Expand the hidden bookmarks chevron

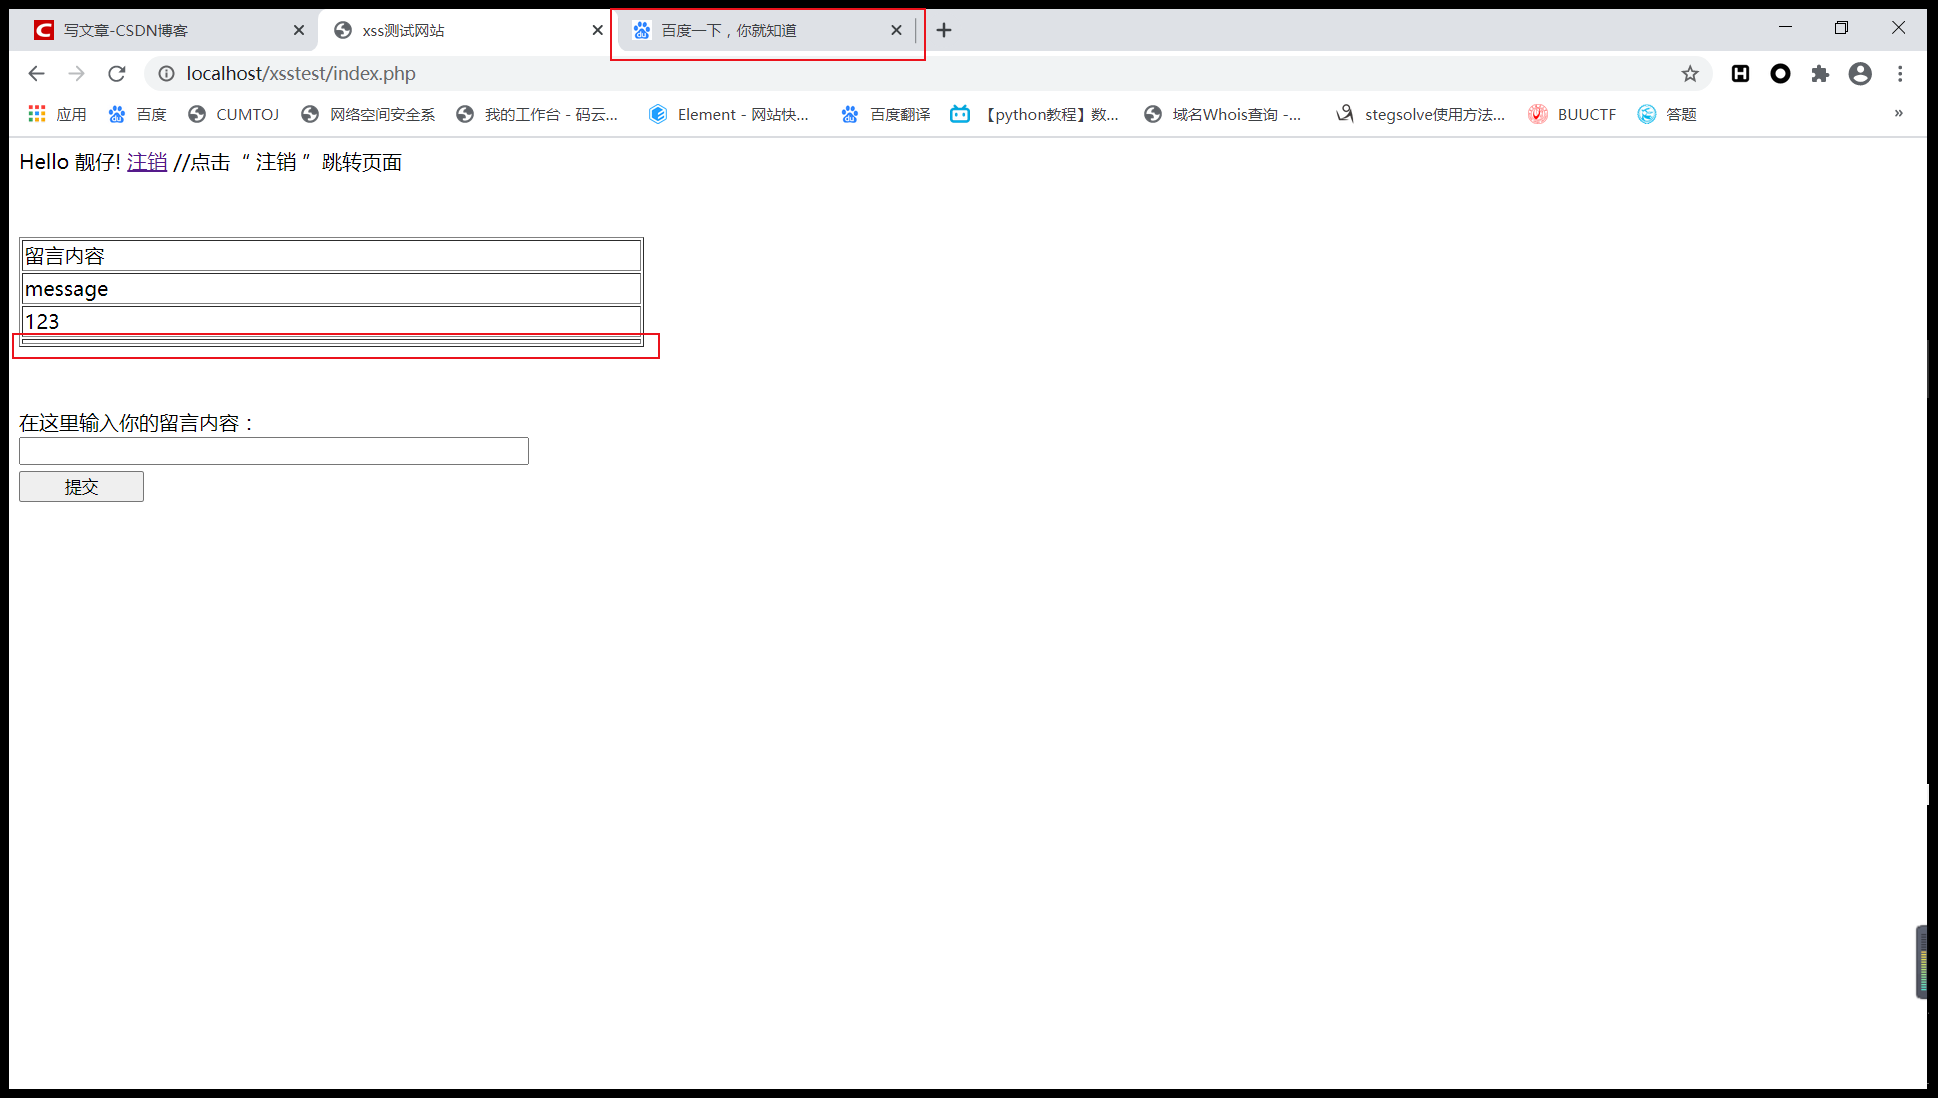(1898, 114)
